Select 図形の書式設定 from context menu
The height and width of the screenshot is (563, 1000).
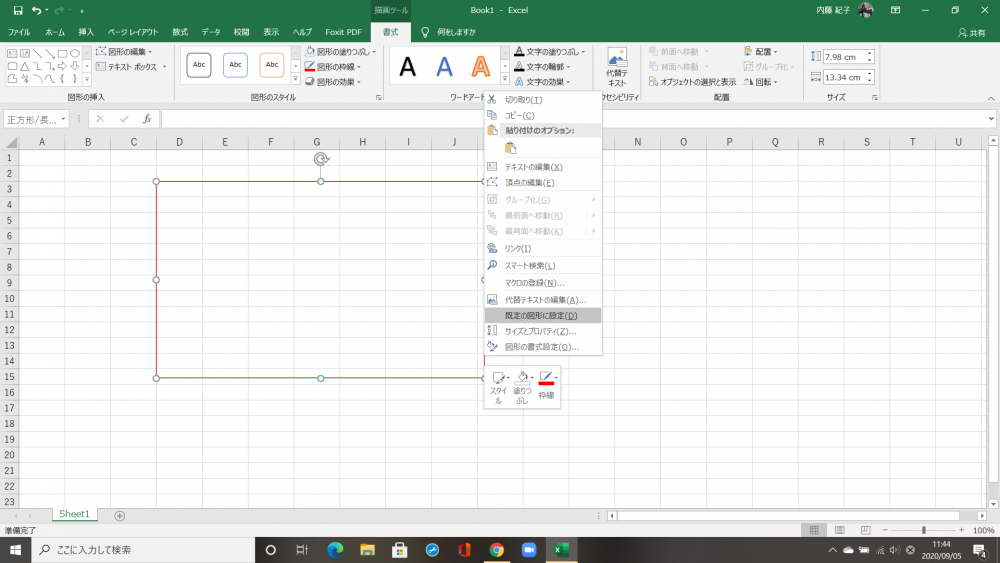click(541, 347)
